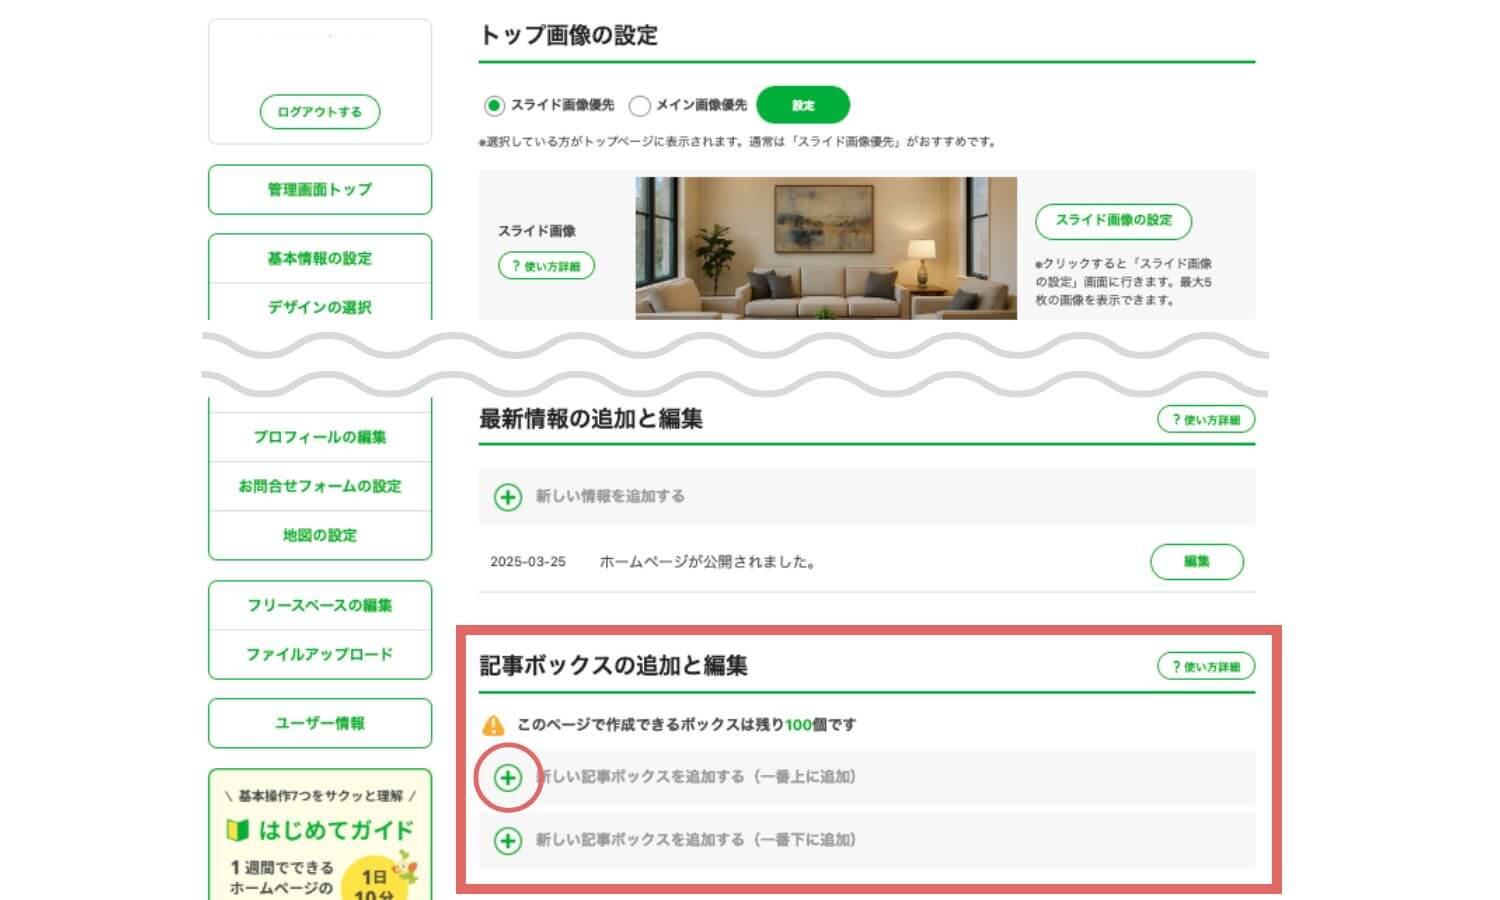Click the 設定 button to apply image priority
This screenshot has width=1500, height=900.
pyautogui.click(x=804, y=104)
